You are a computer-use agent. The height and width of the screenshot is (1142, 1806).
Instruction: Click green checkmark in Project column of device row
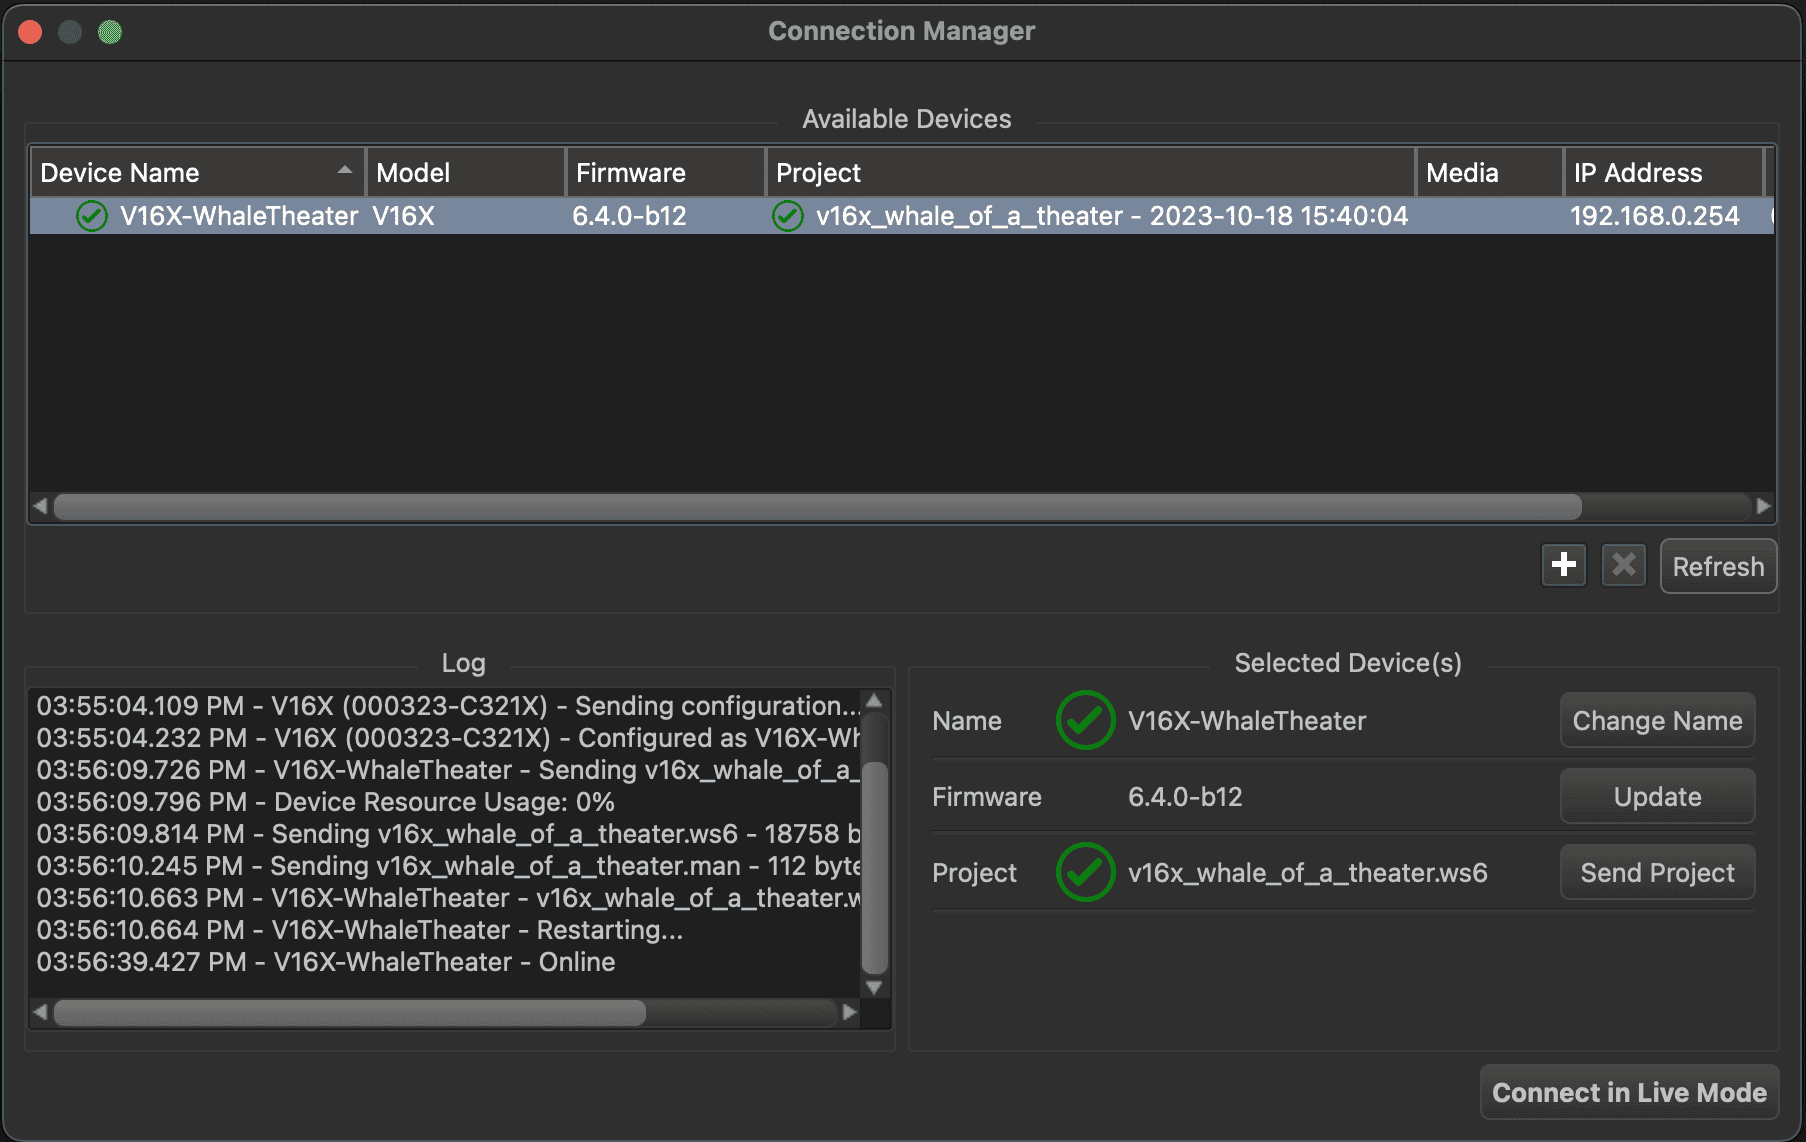[x=788, y=216]
